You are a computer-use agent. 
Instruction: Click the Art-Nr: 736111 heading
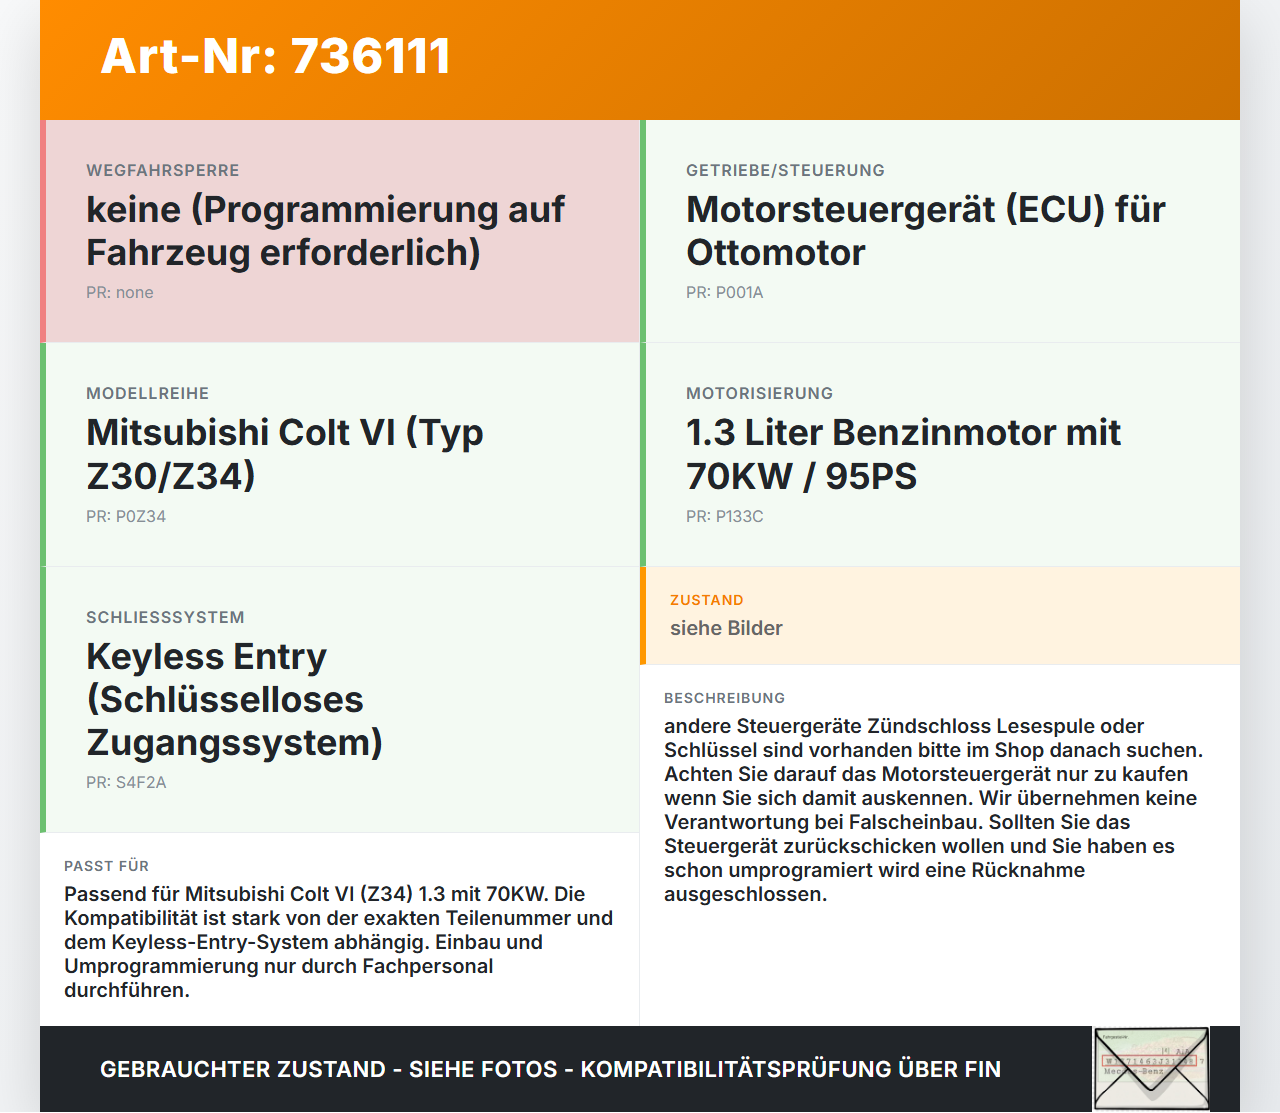pos(276,56)
